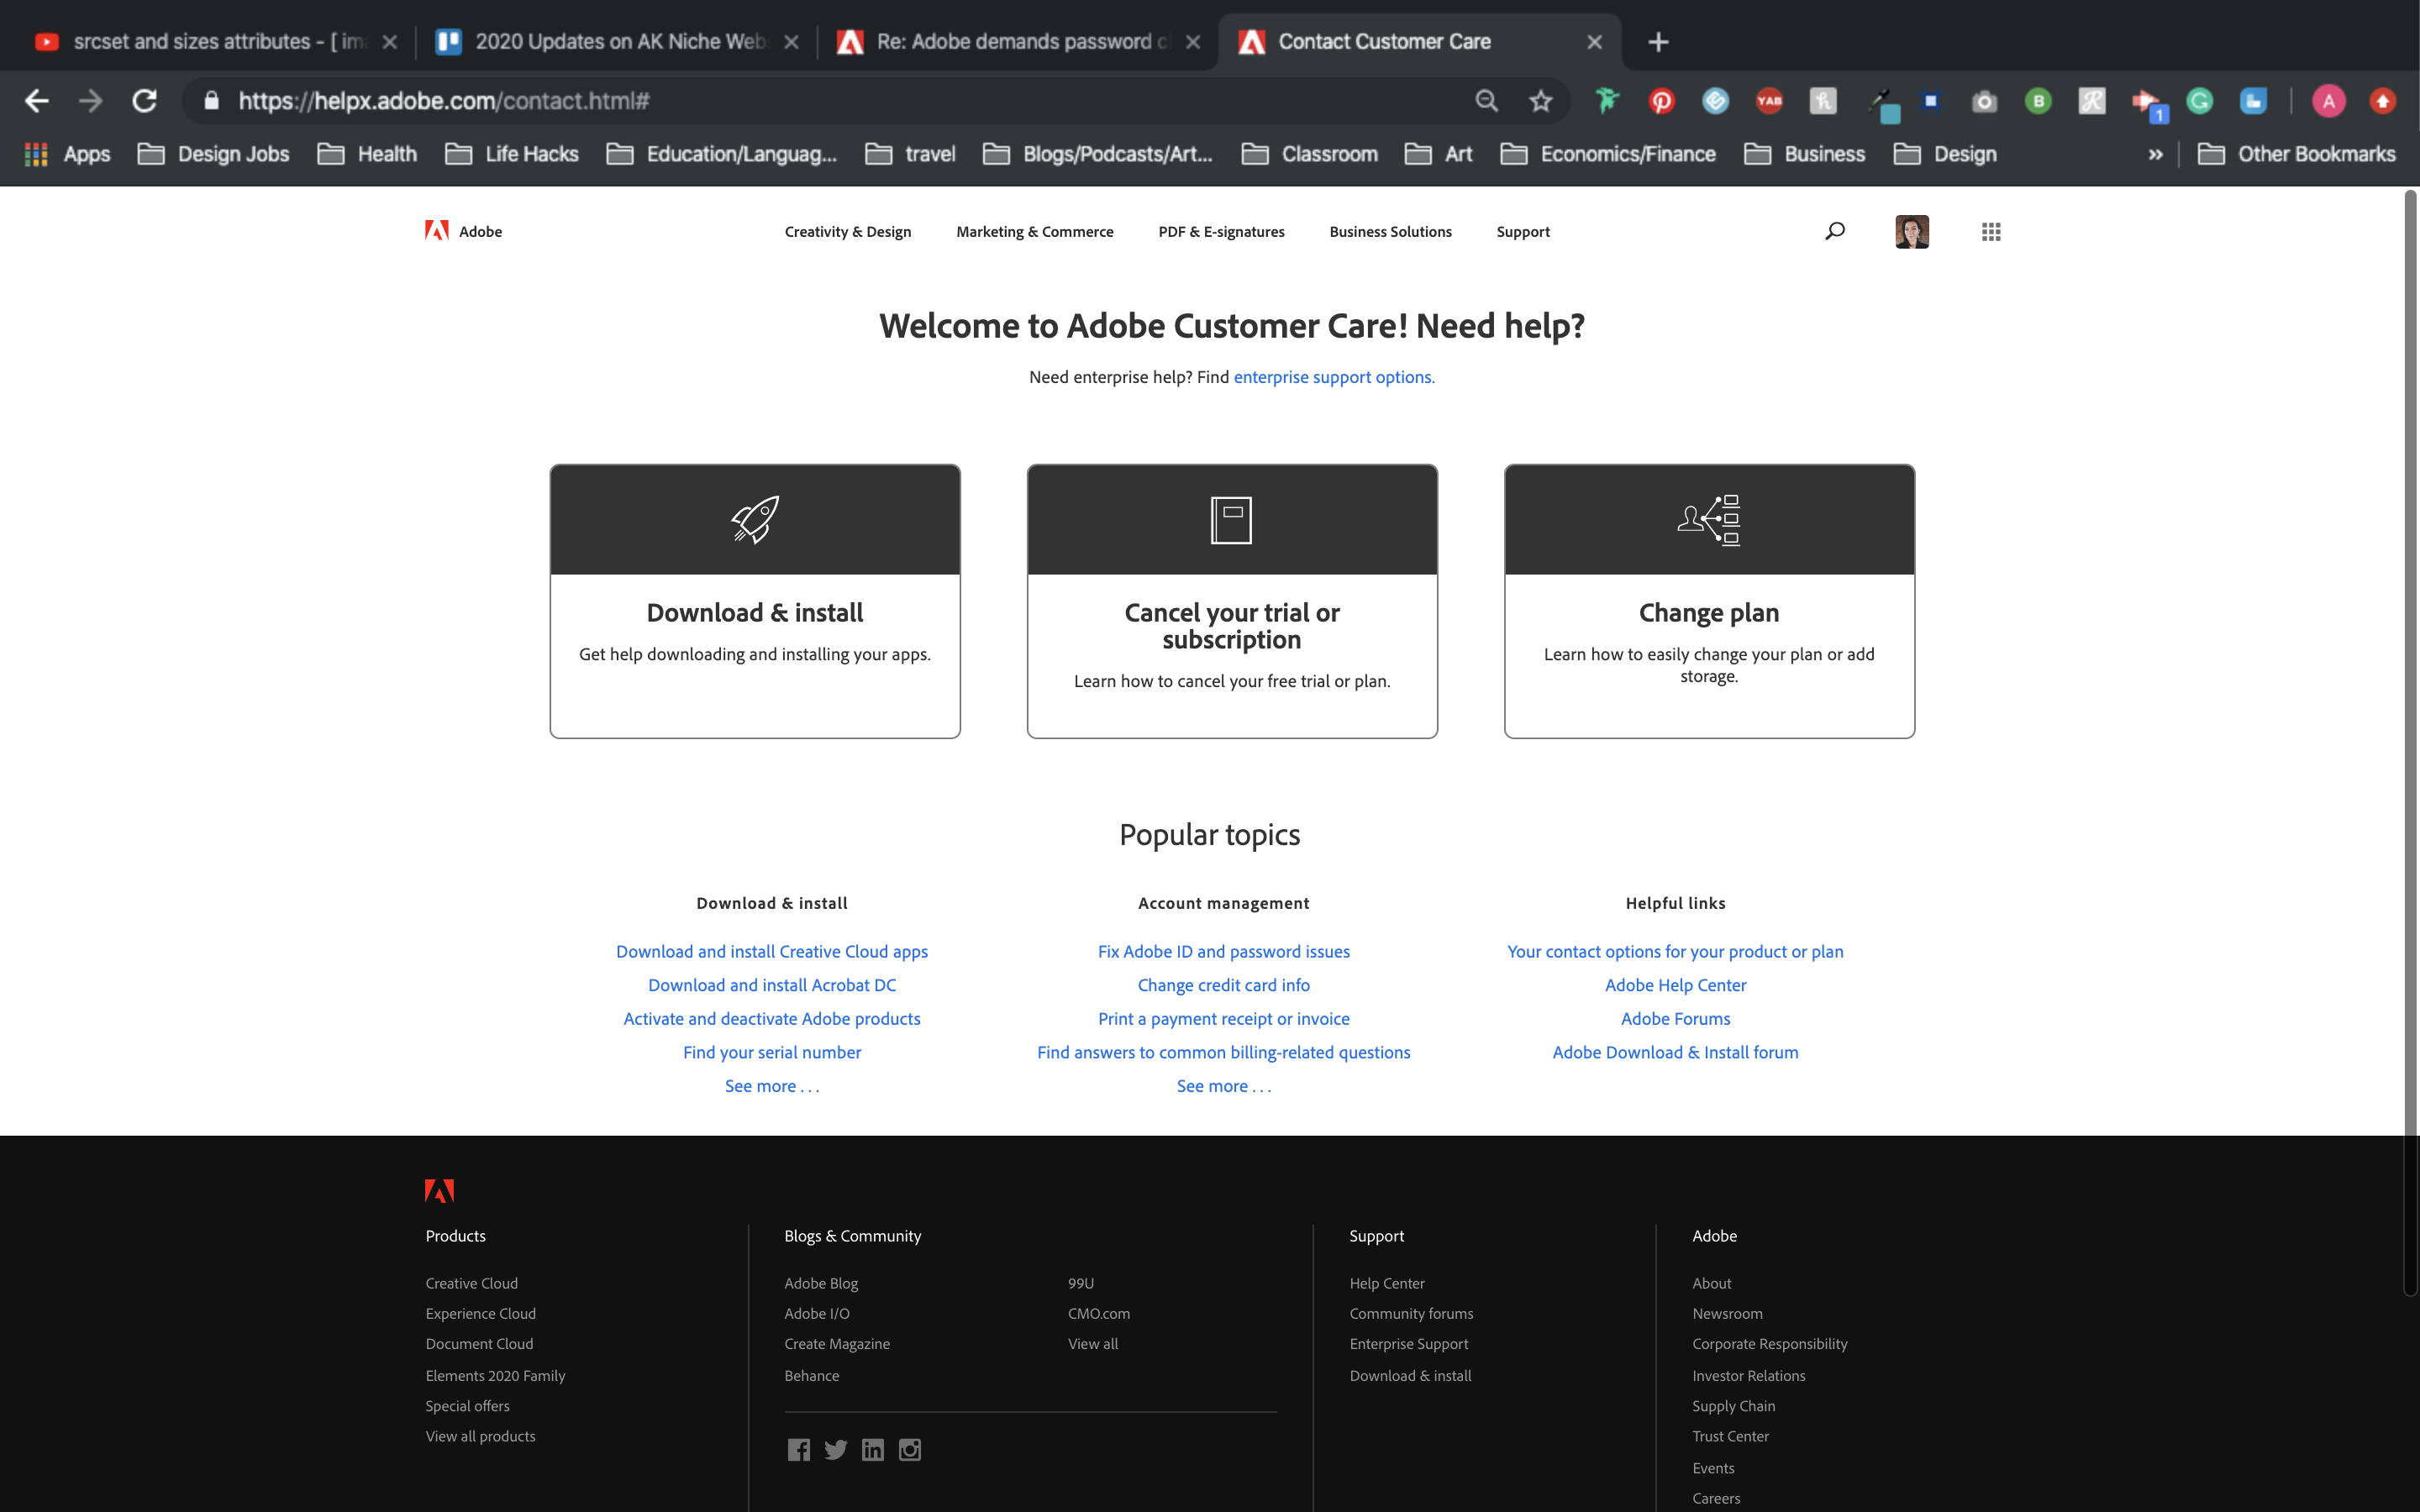The image size is (2420, 1512).
Task: Expand Download & install See more options
Action: (772, 1085)
